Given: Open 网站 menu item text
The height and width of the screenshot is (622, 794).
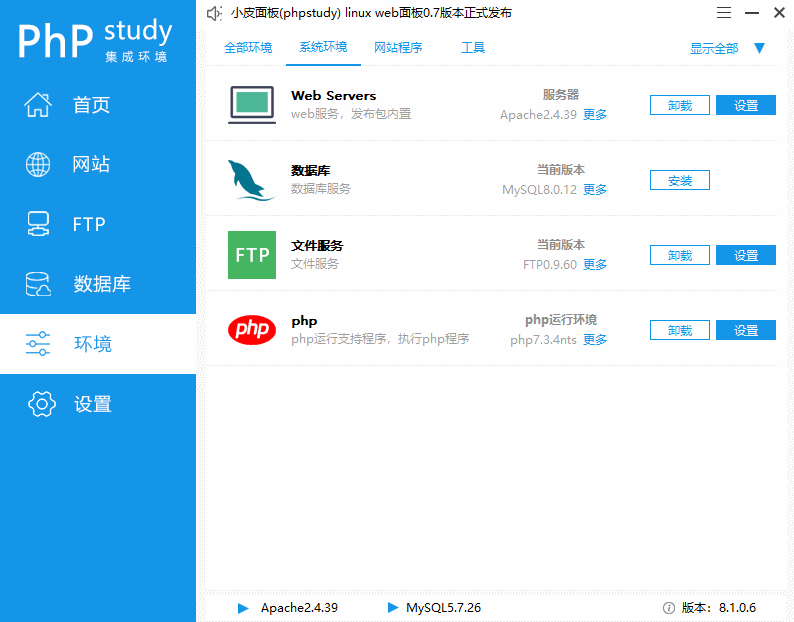Looking at the screenshot, I should (91, 164).
